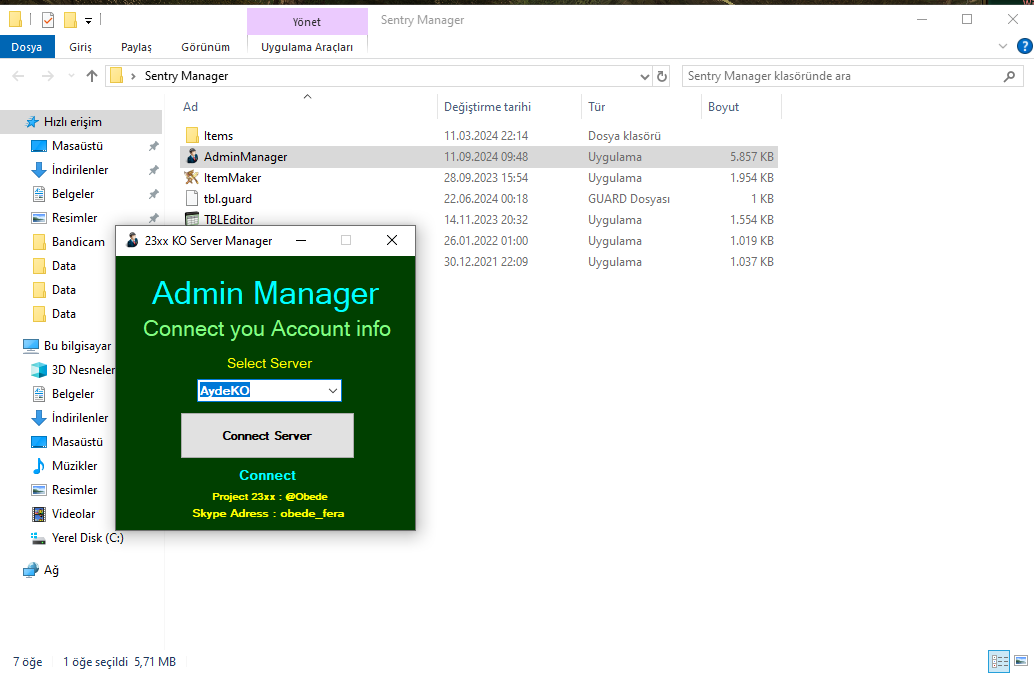Click the up-arrow parent folder icon
Image resolution: width=1034 pixels, height=673 pixels.
pos(92,76)
